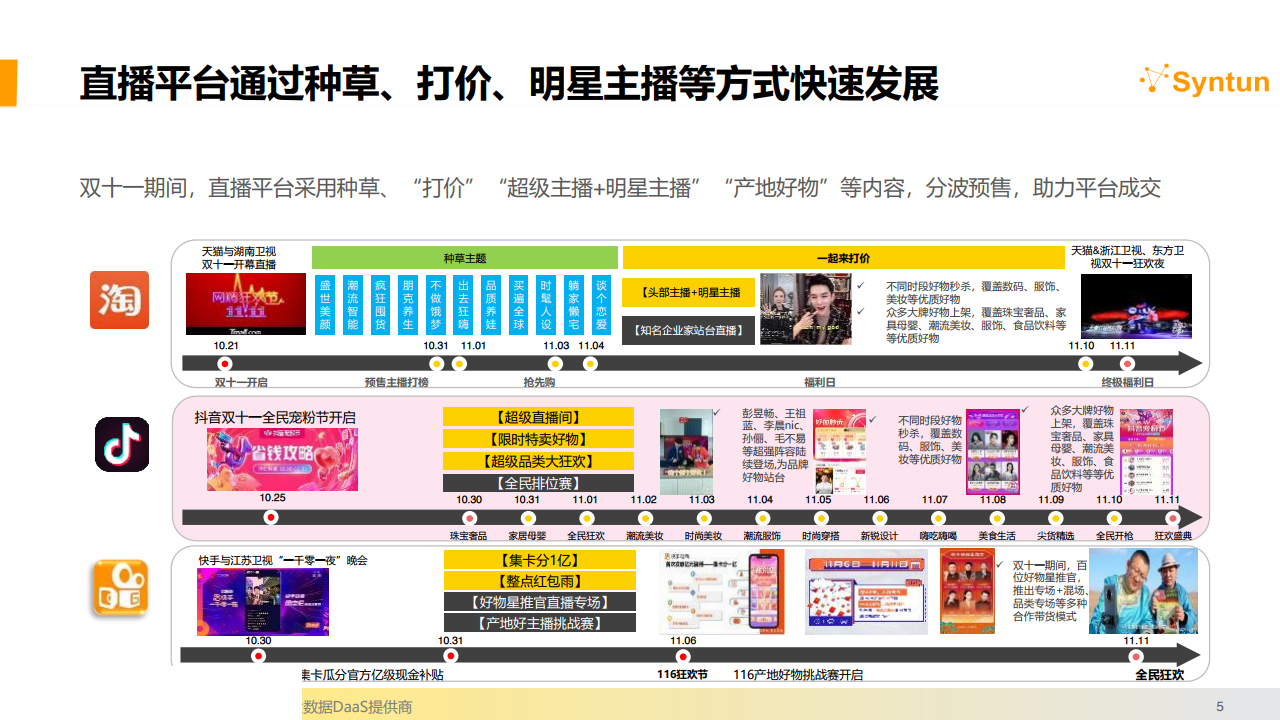Click the blue 朋克养生 theme box
The width and height of the screenshot is (1280, 720).
point(407,304)
